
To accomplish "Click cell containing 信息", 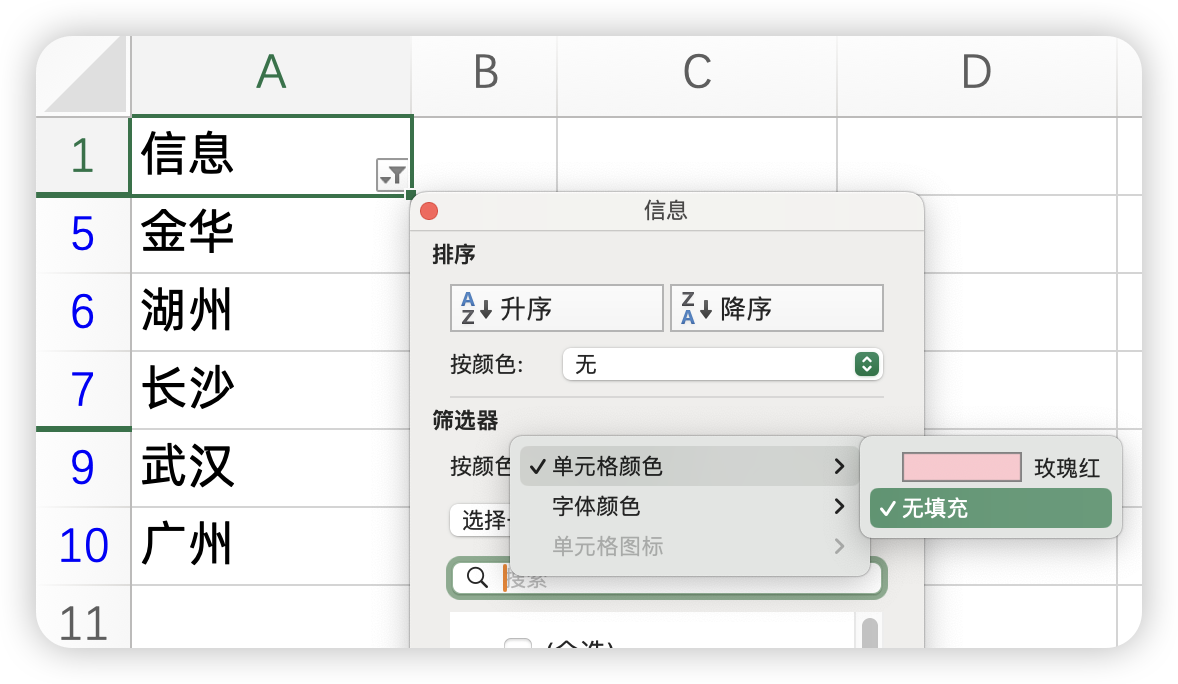I will click(271, 156).
